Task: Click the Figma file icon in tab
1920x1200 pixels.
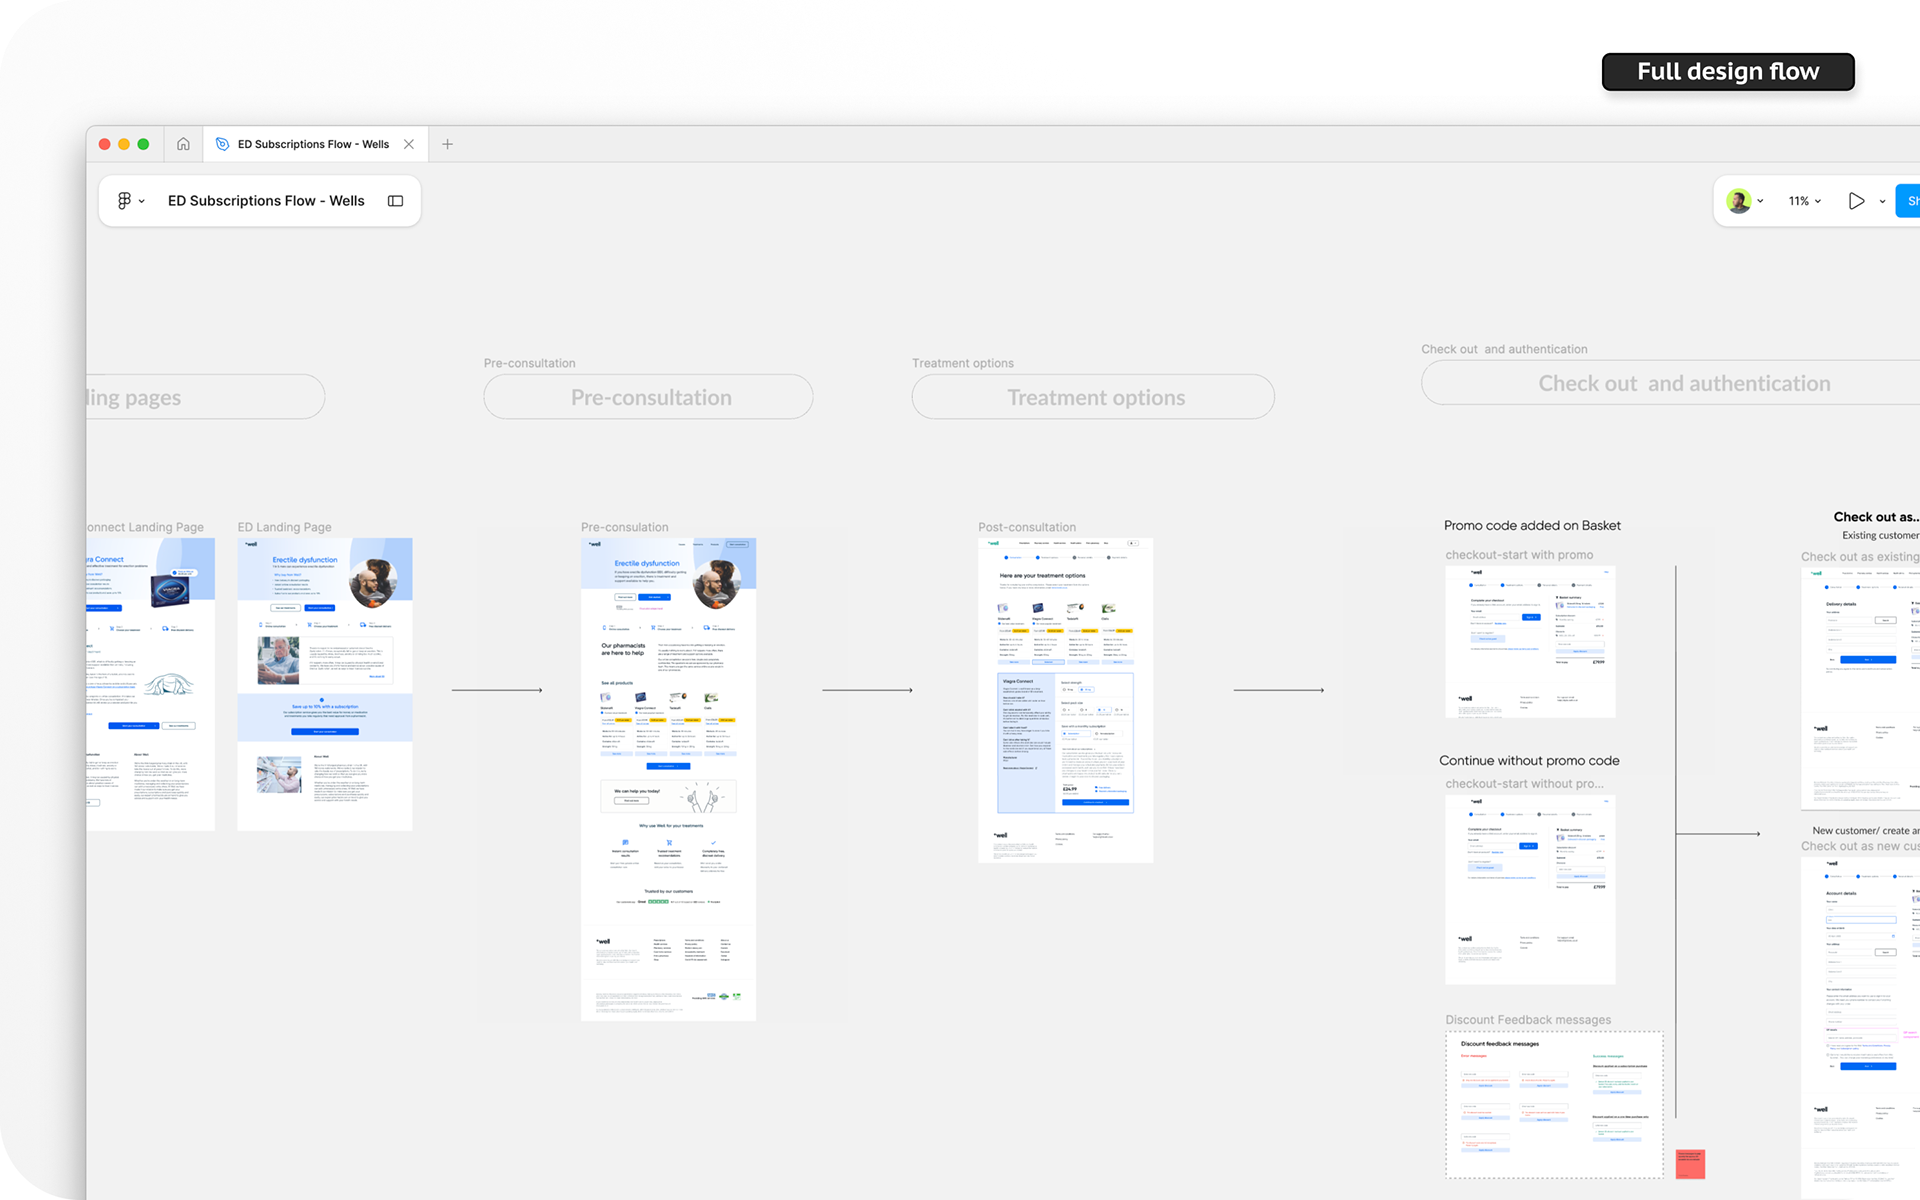Action: [222, 144]
